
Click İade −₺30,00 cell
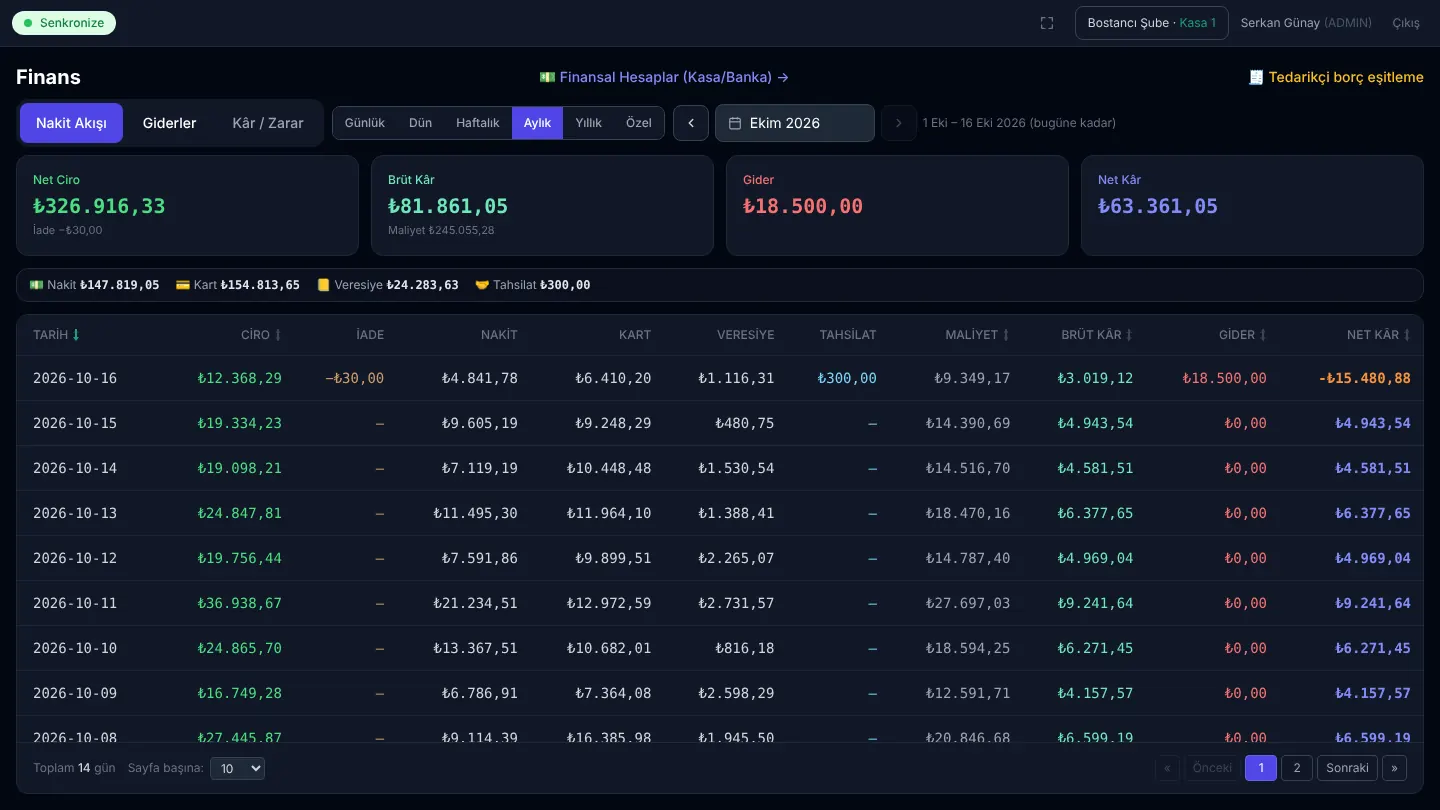[355, 378]
